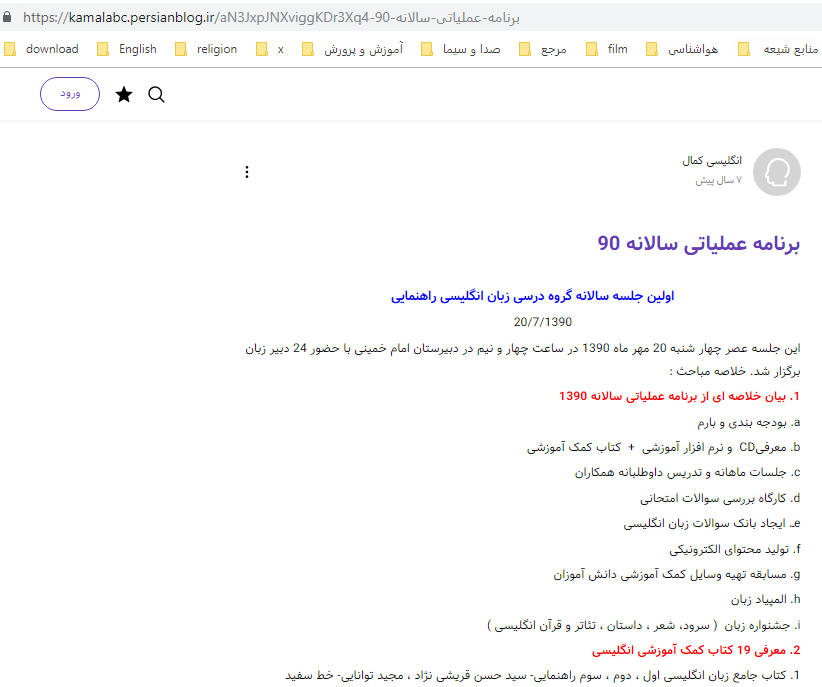Click the line برگزار شد. خلاصه مباحث
The height and width of the screenshot is (687, 822).
point(734,371)
